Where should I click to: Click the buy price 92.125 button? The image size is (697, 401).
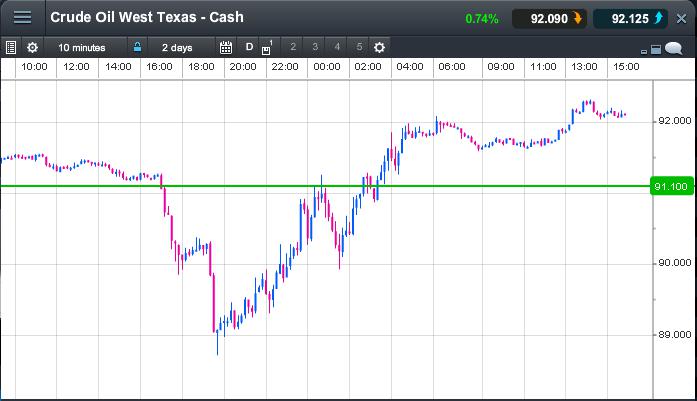(630, 18)
